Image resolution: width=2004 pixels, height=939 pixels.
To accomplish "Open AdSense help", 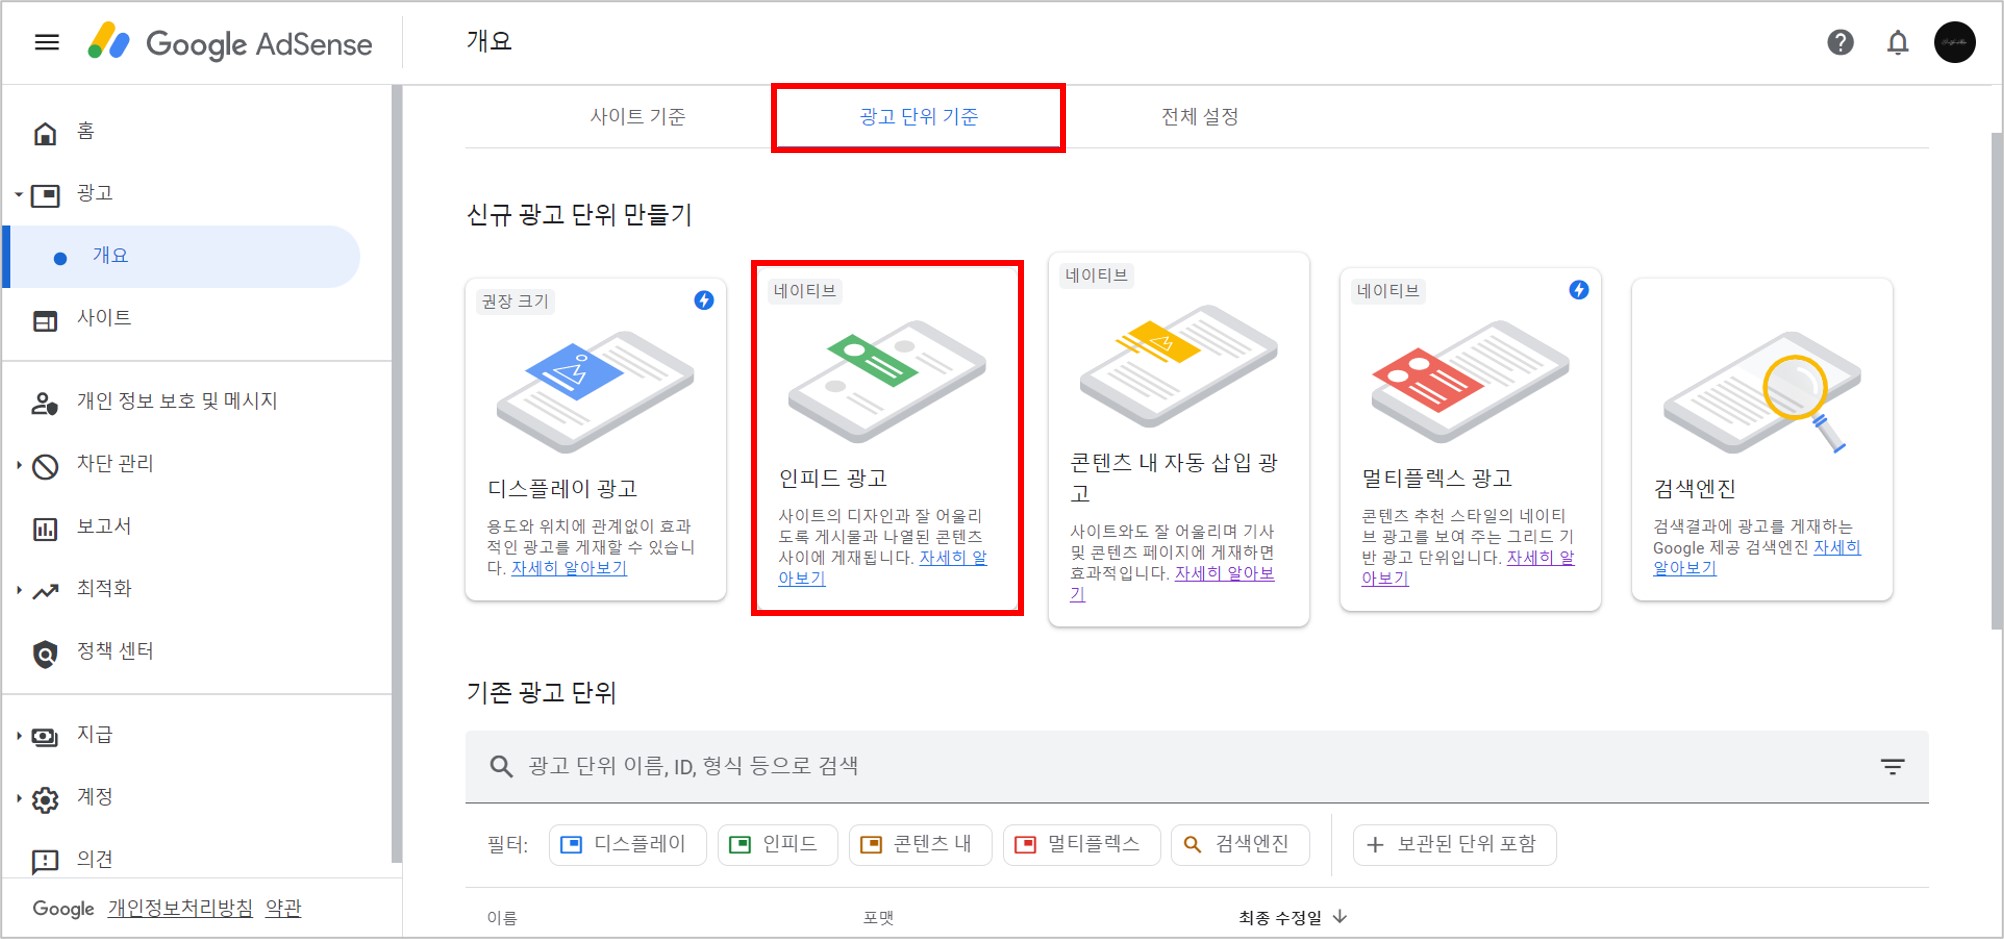I will pyautogui.click(x=1840, y=42).
